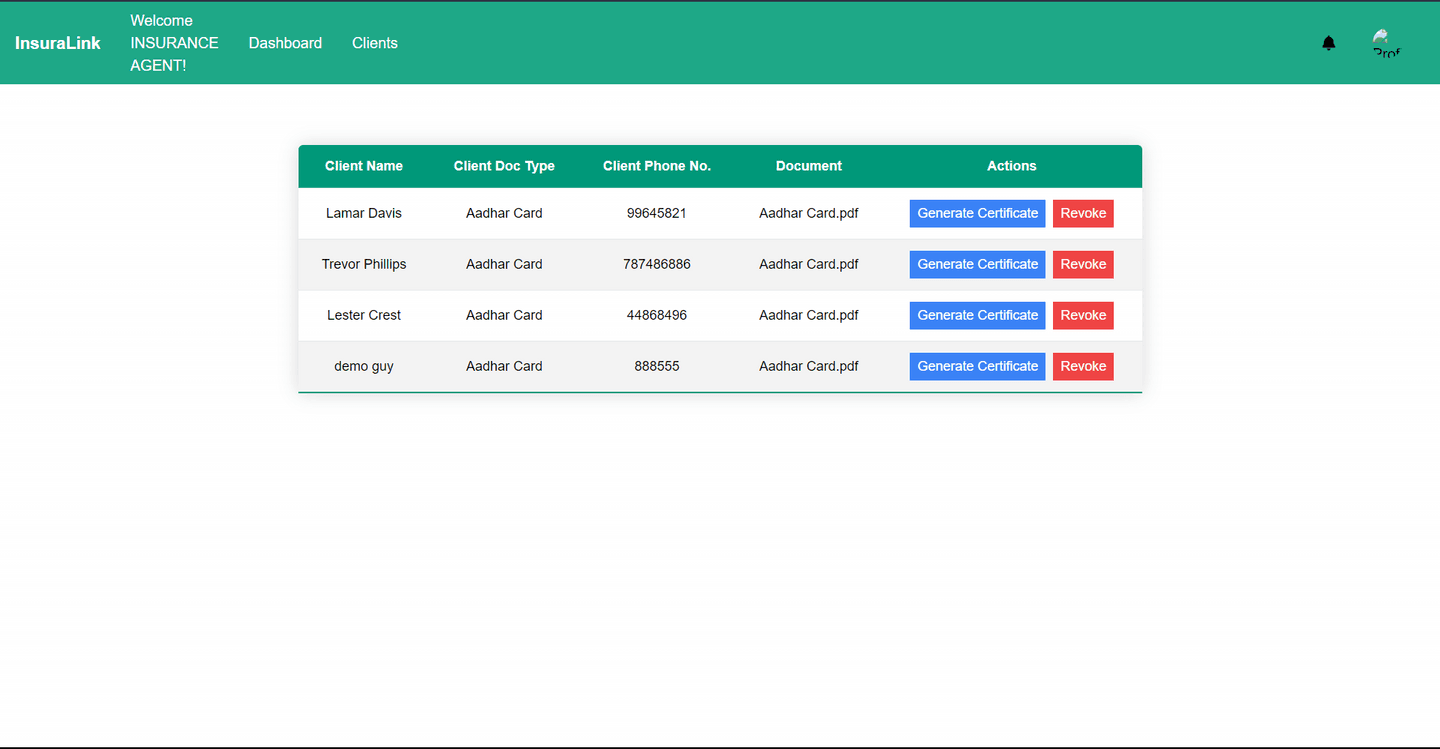Revoke access for Lester Crest
Viewport: 1440px width, 749px height.
pyautogui.click(x=1083, y=315)
